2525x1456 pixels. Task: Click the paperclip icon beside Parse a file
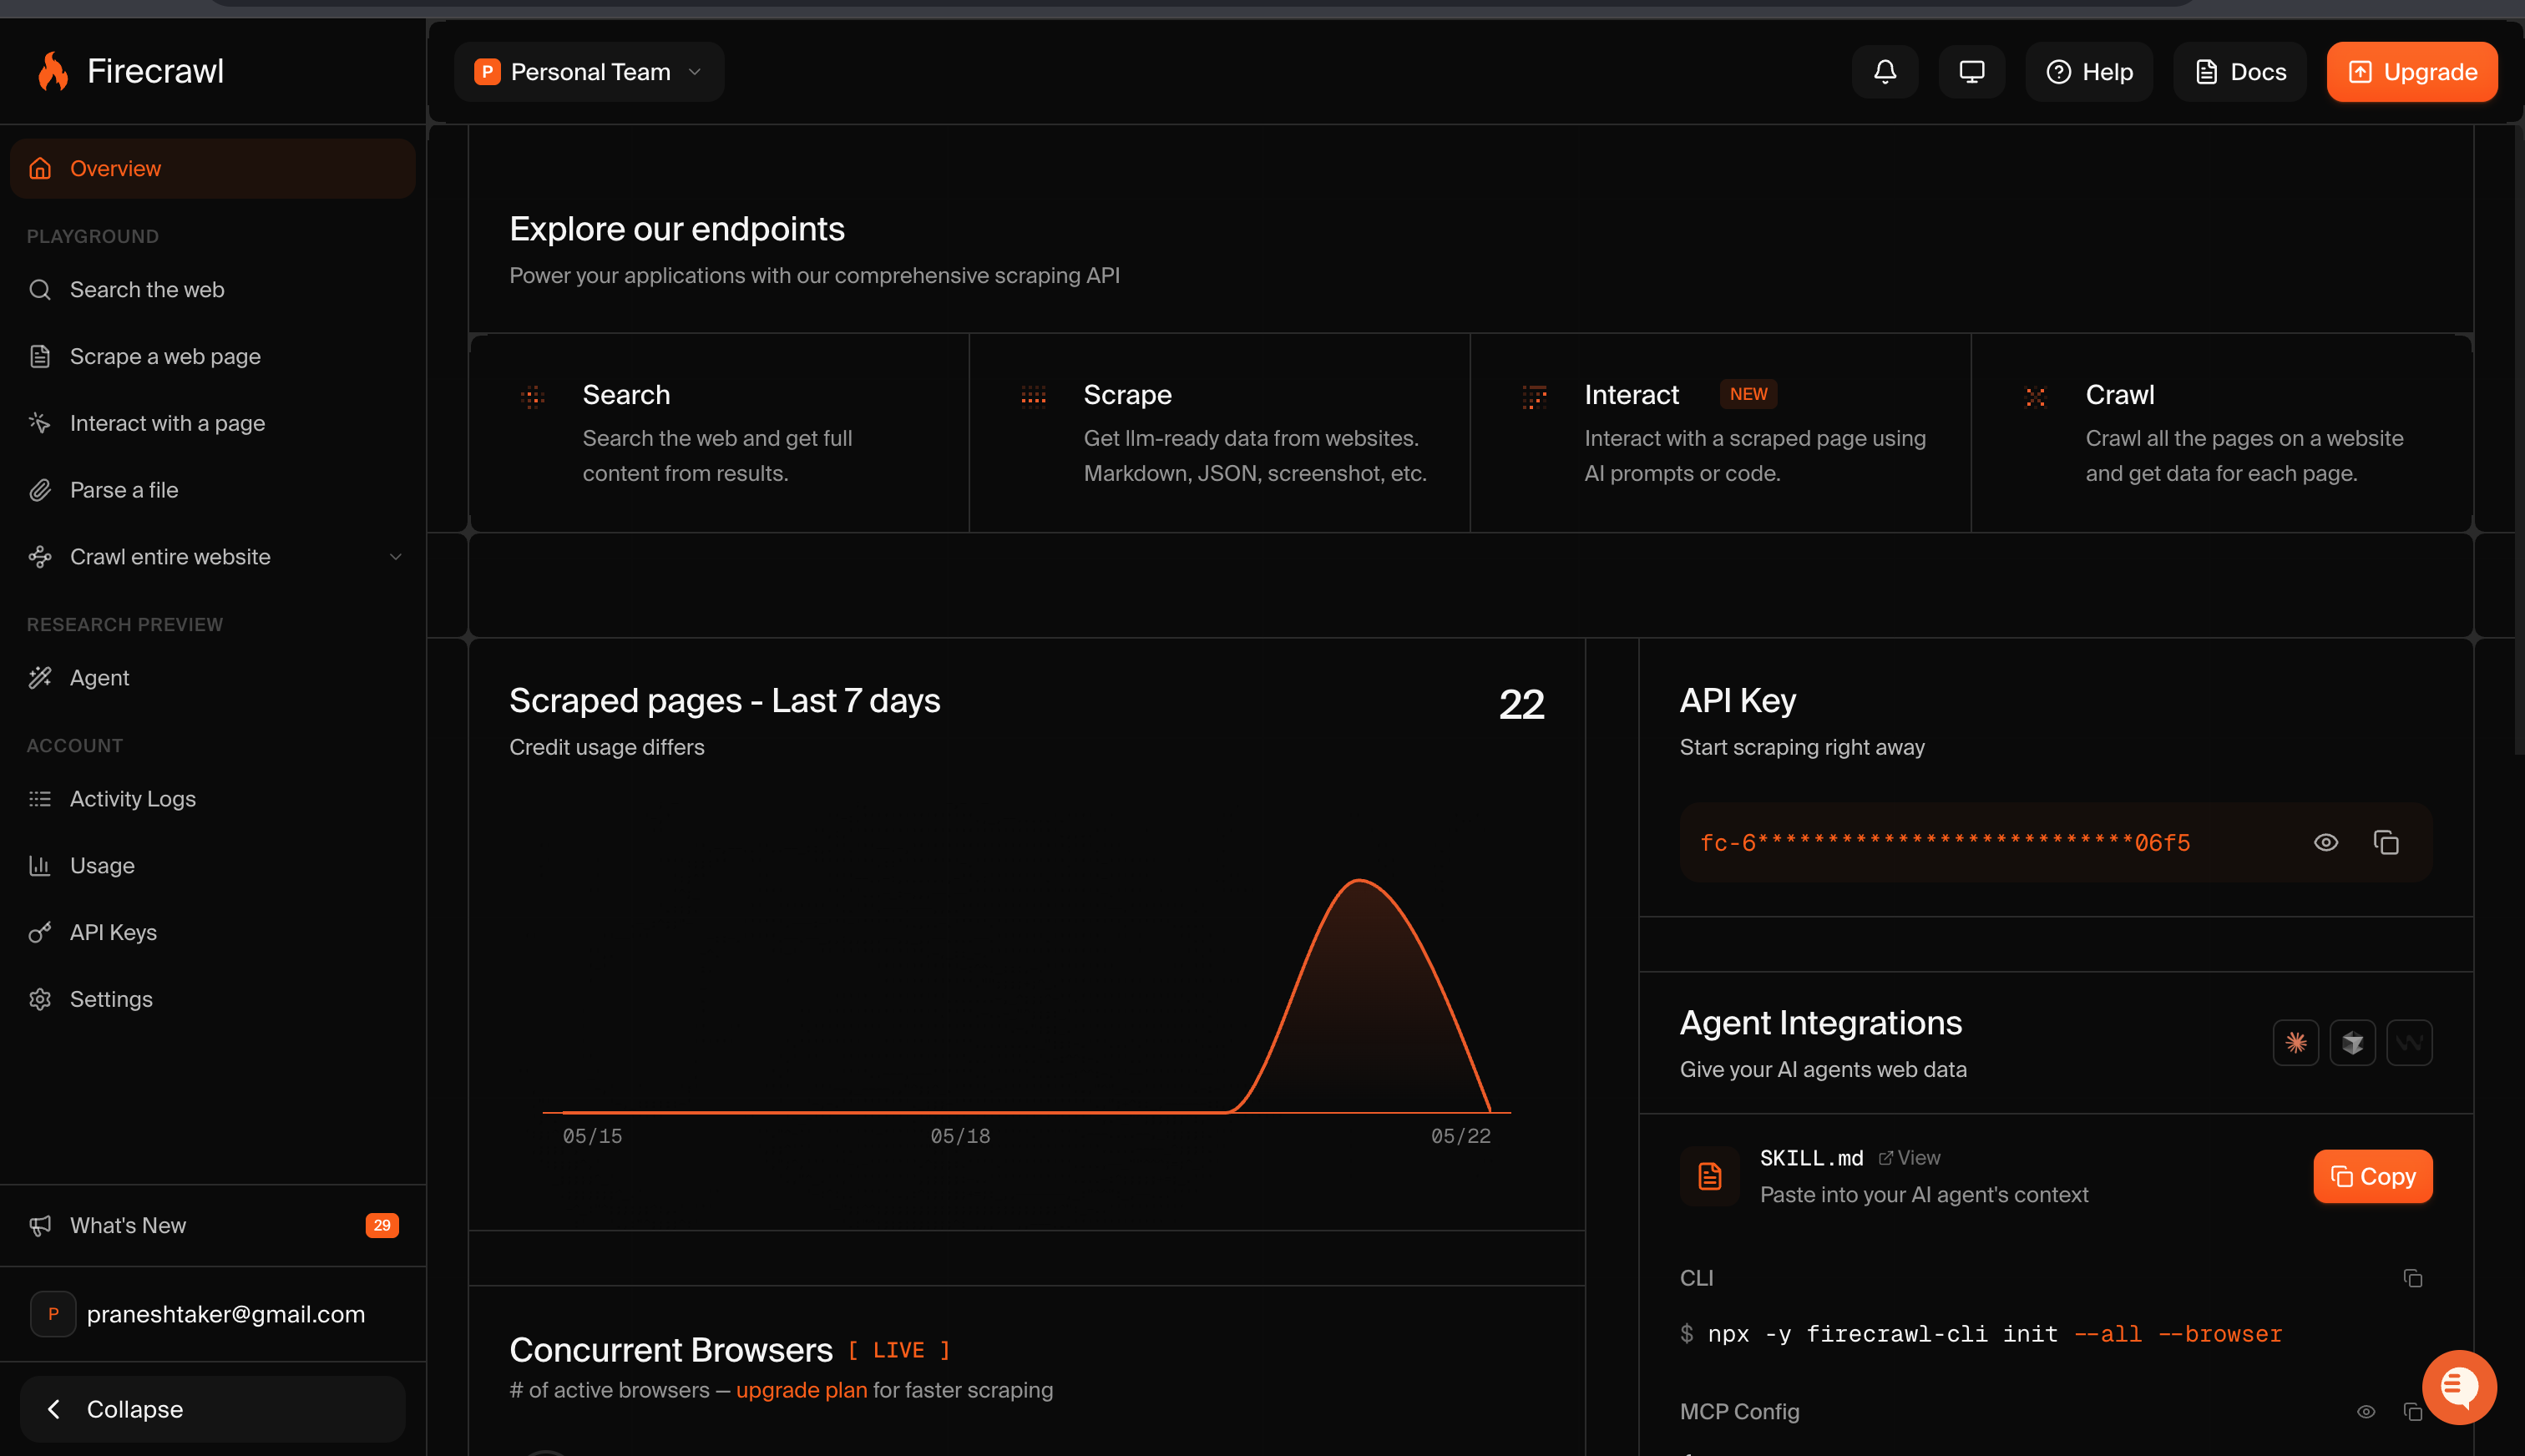tap(40, 490)
